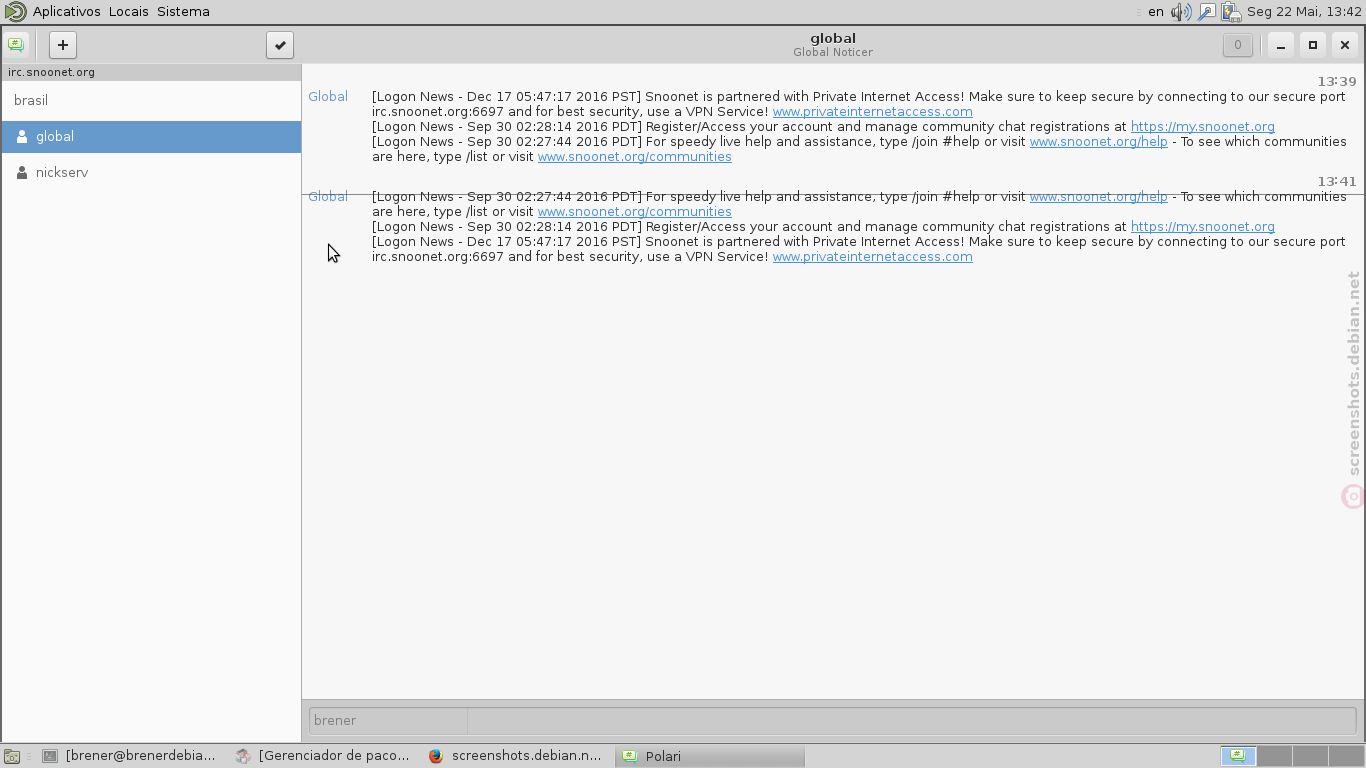The image size is (1366, 768).
Task: Click the Polari app icon in header
Action: (15, 45)
